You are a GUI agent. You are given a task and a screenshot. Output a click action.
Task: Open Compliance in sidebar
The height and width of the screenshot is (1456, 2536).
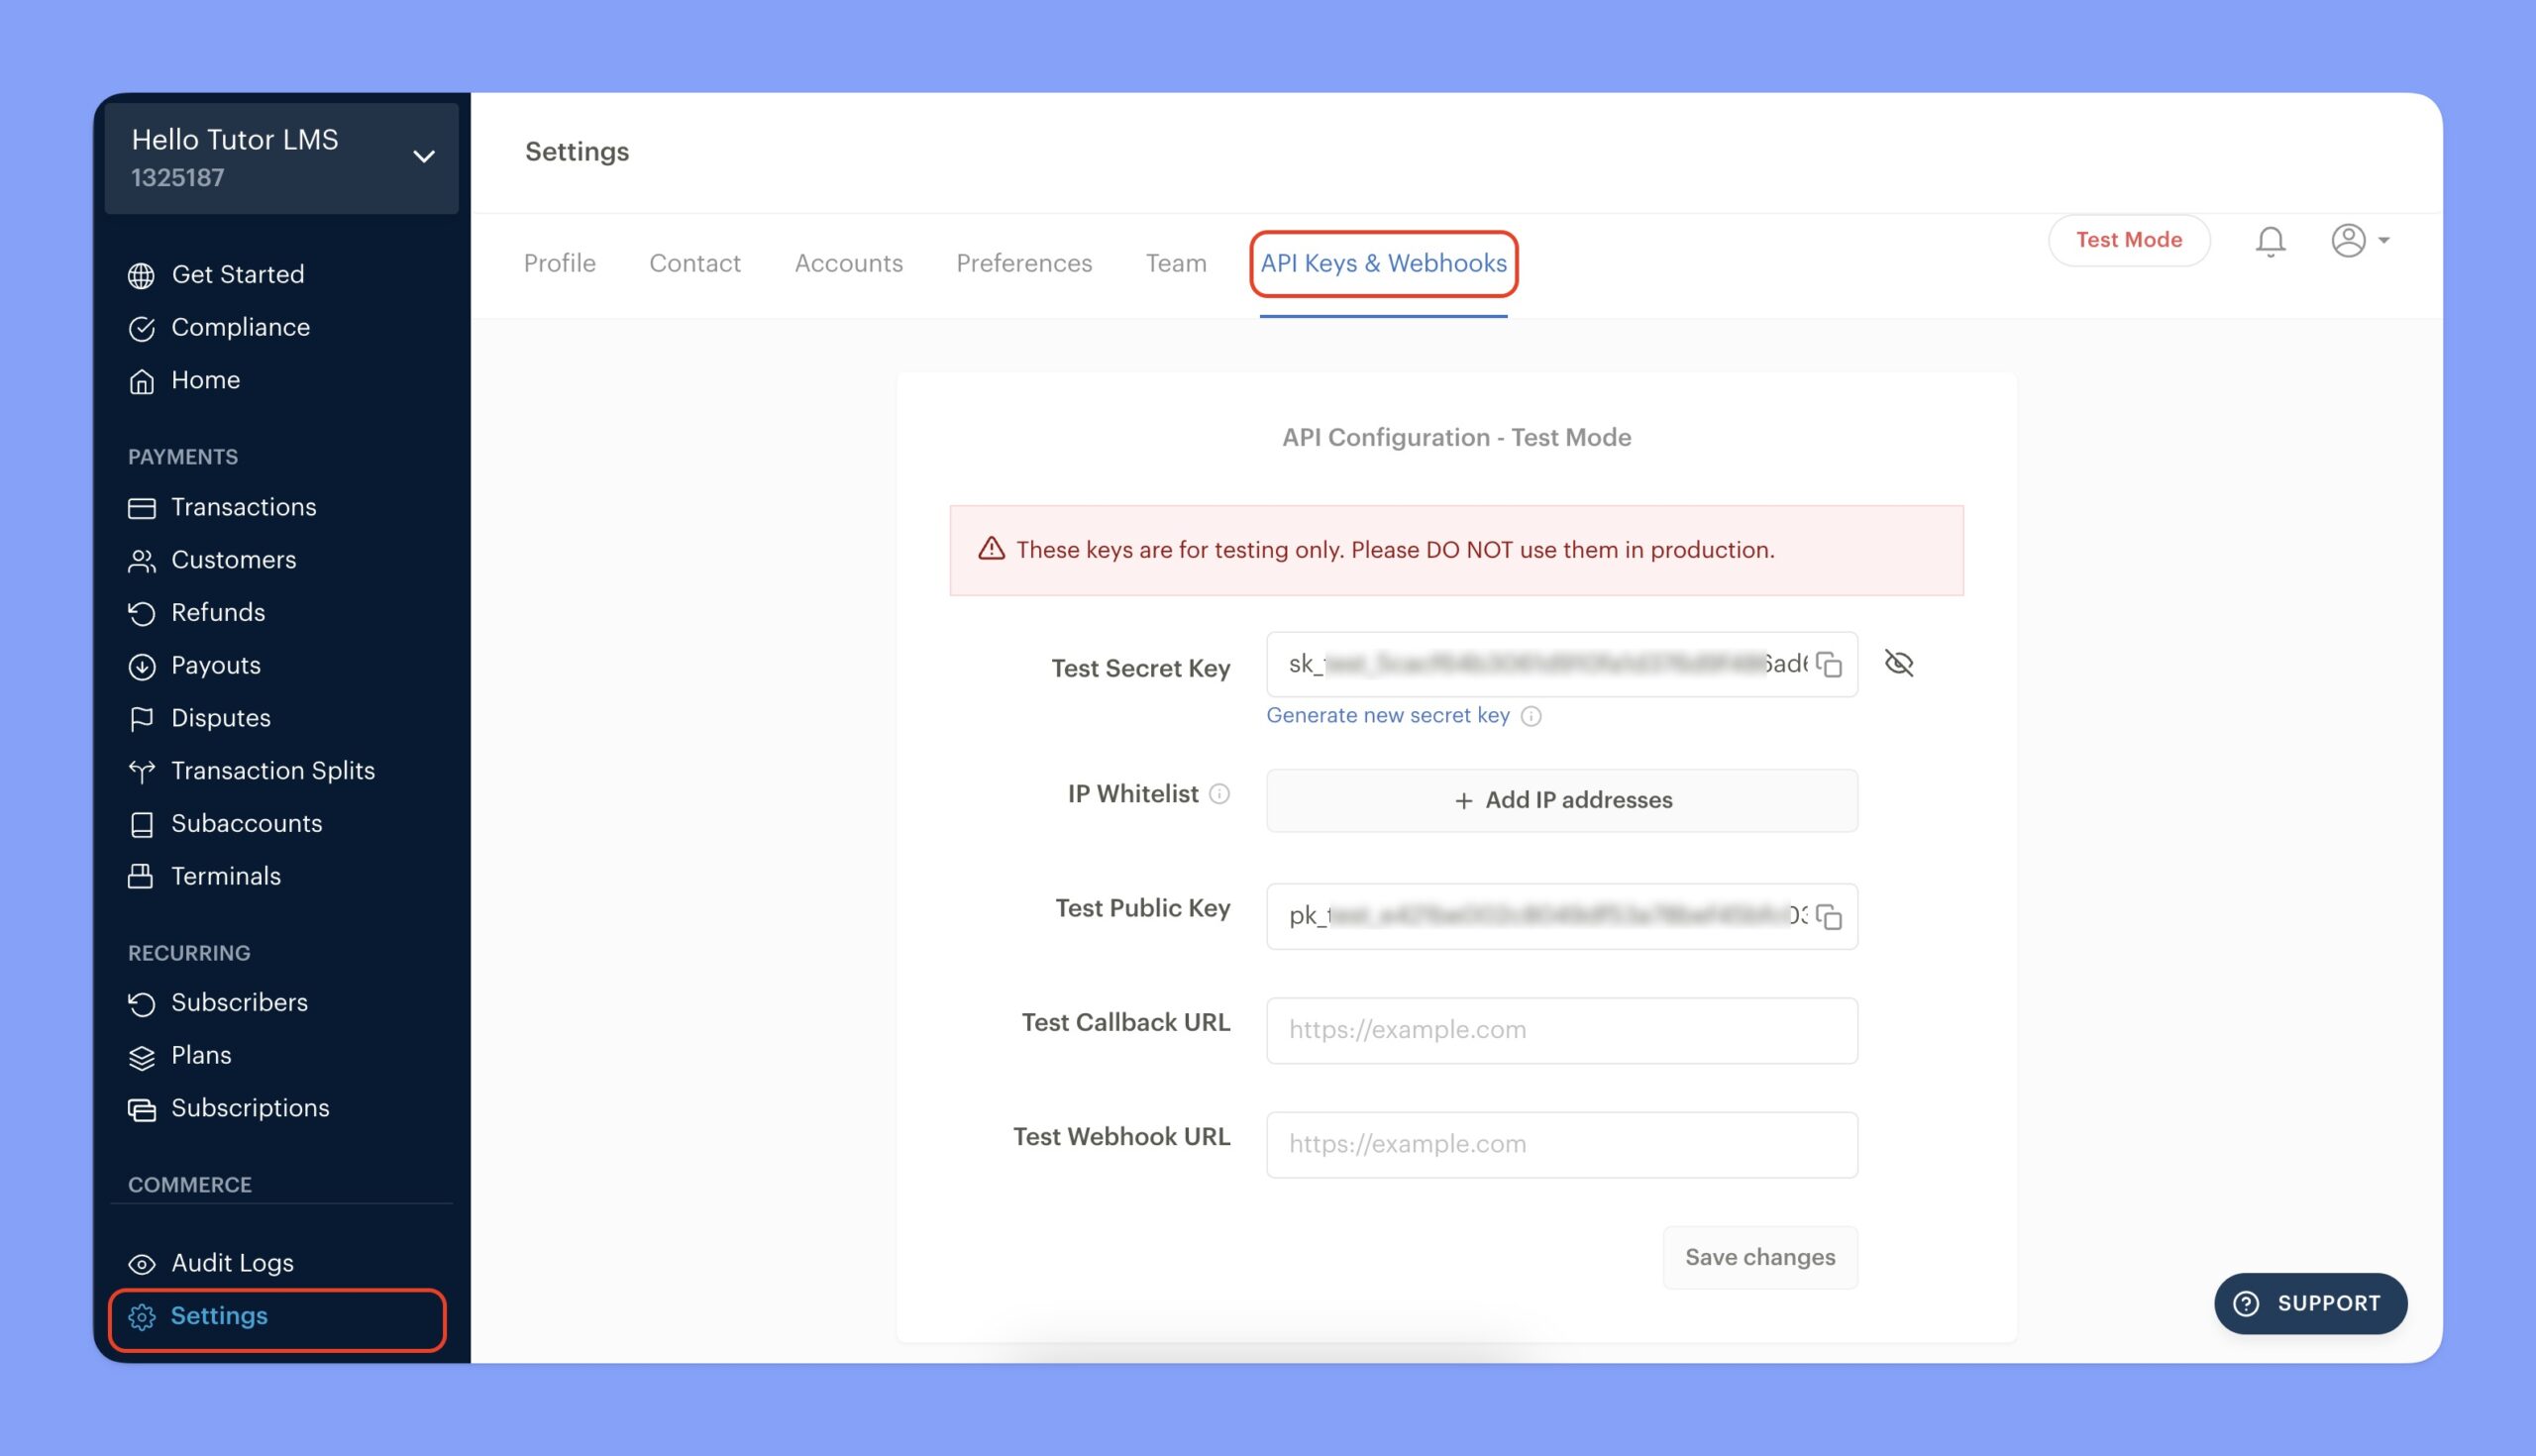240,328
